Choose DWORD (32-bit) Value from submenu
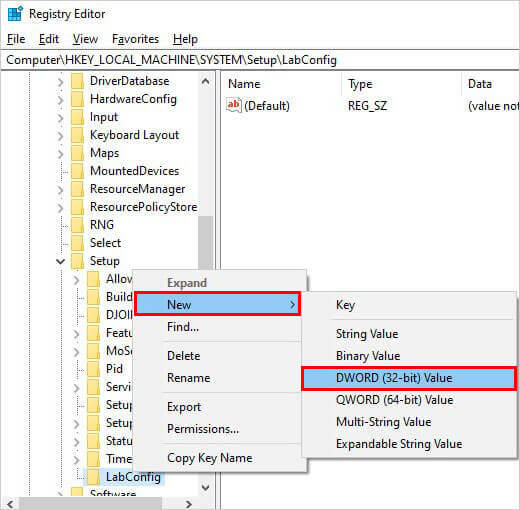Image resolution: width=520 pixels, height=510 pixels. click(x=409, y=378)
